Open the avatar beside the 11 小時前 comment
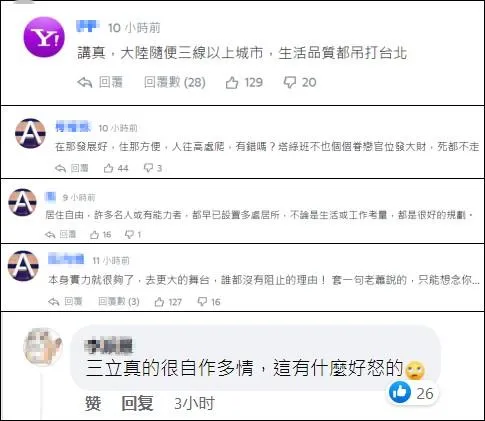This screenshot has width=485, height=421. click(23, 266)
